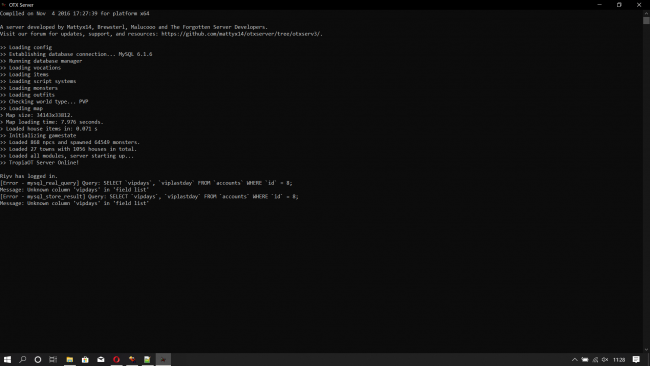Click the '>> TropiaOT Server Online!' line

[x=39, y=162]
